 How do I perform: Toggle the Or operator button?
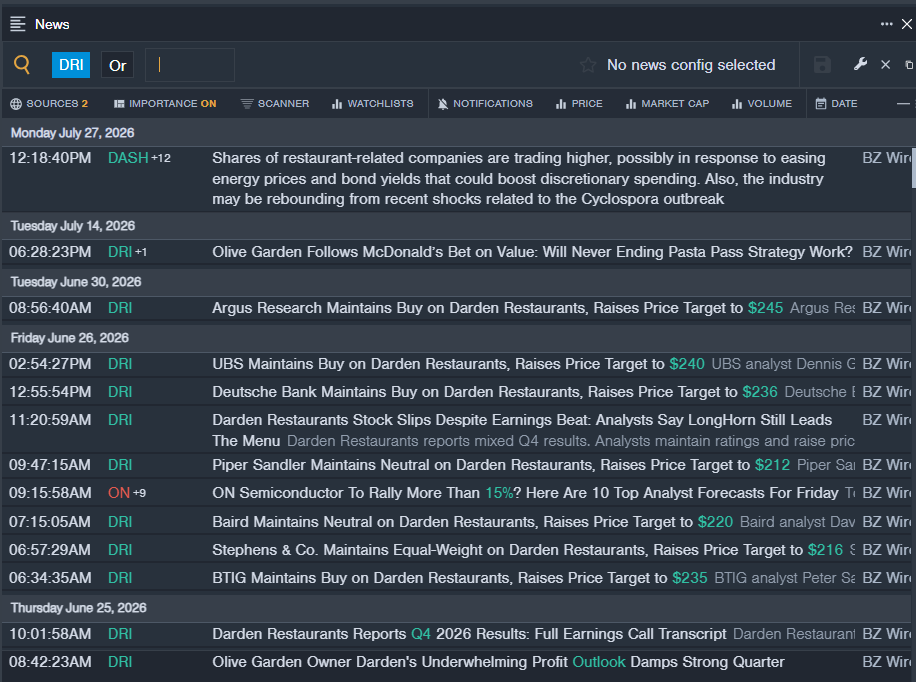(117, 65)
